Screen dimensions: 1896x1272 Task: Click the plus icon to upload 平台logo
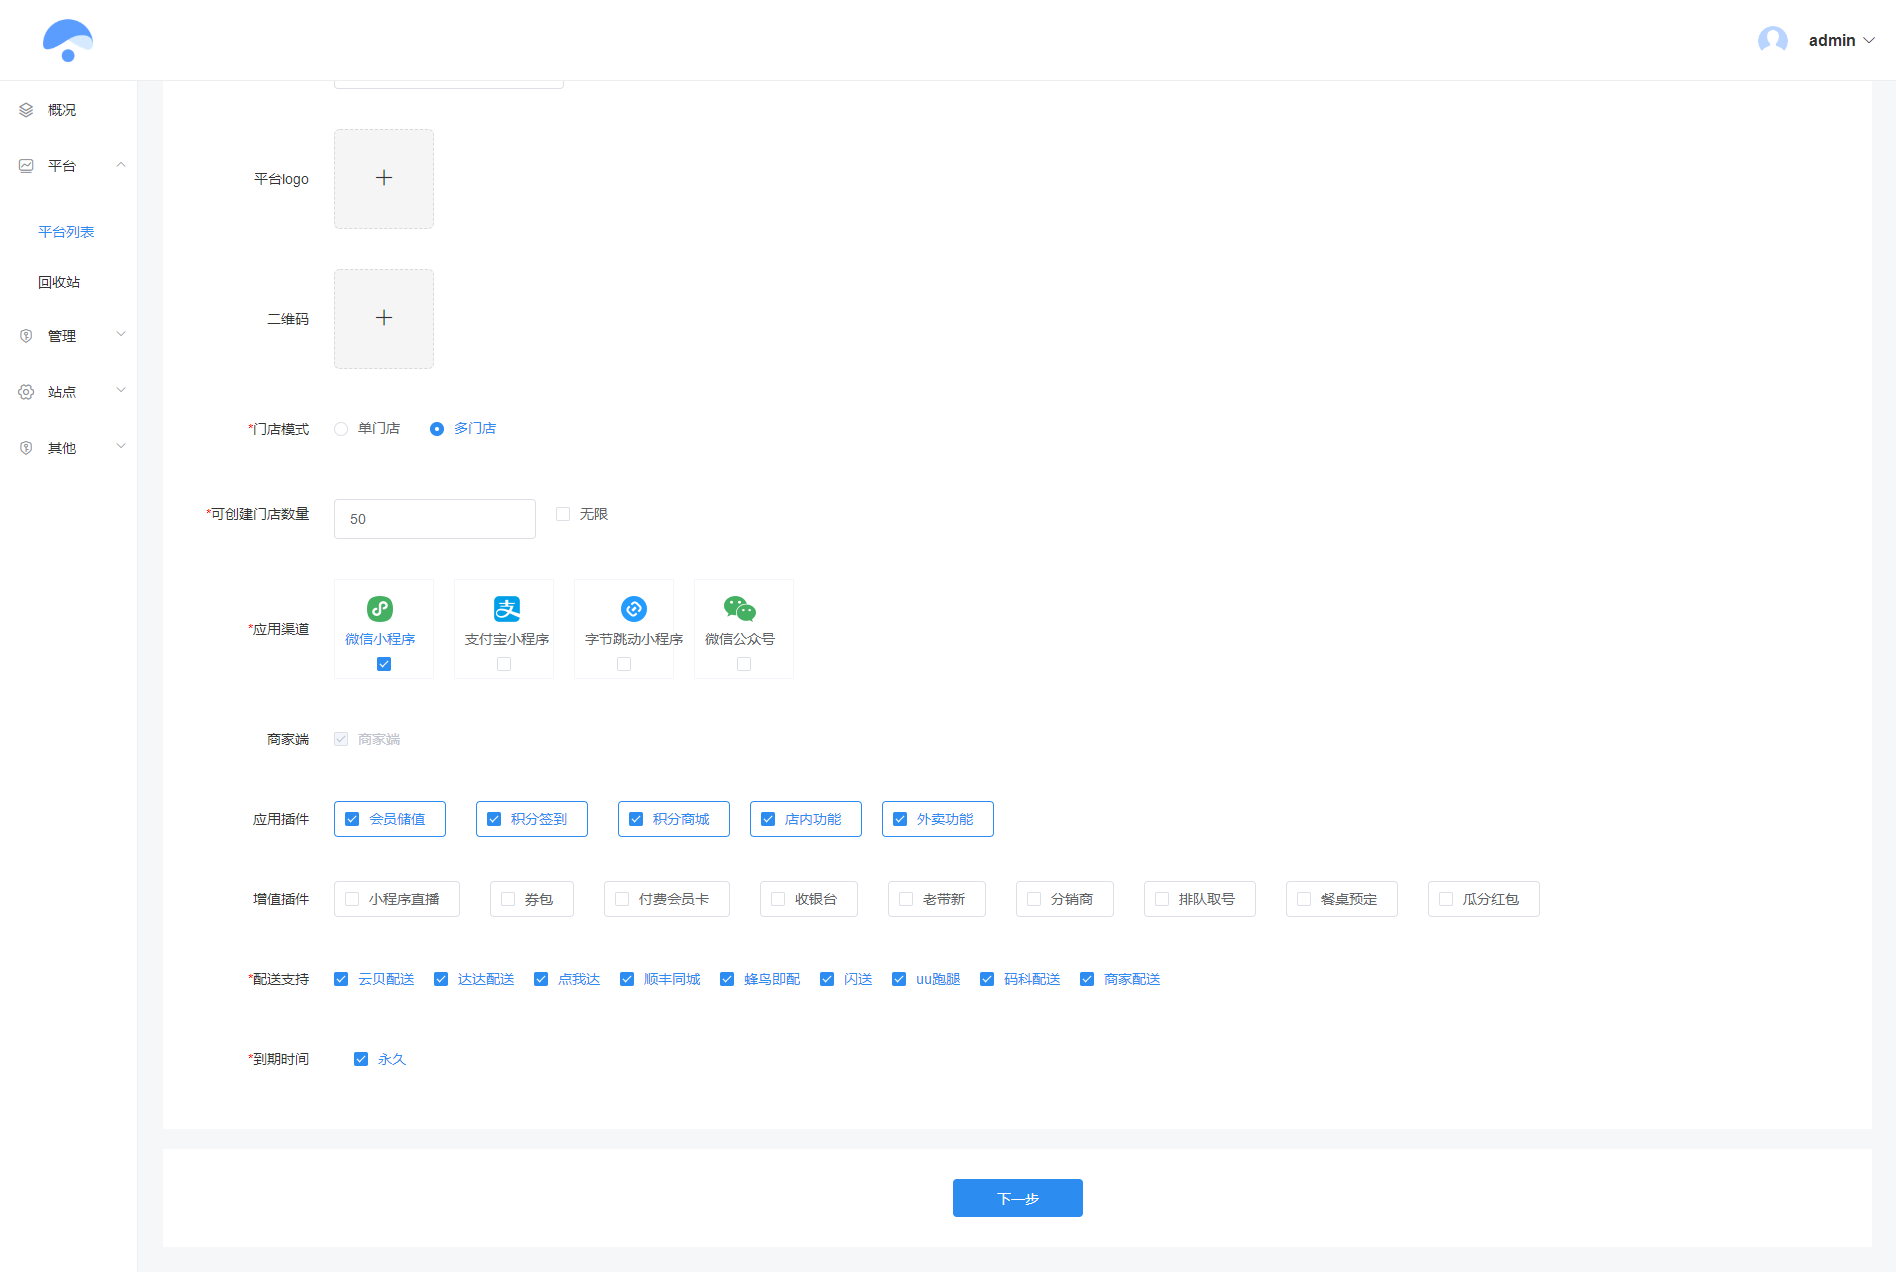[x=384, y=178]
